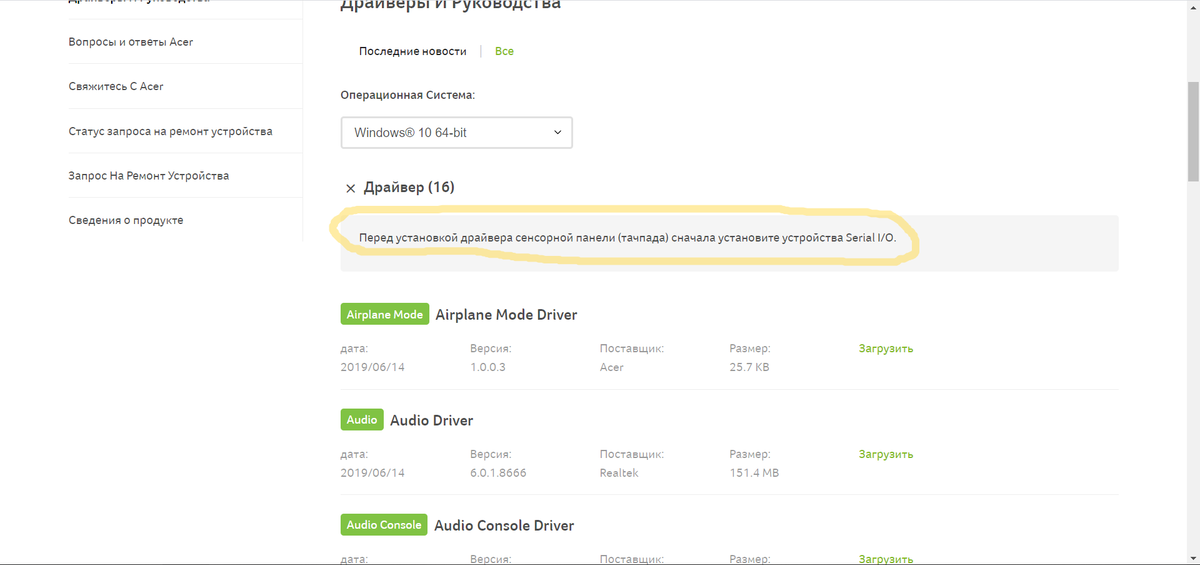The height and width of the screenshot is (565, 1200).
Task: Open Свяжитесь С Acer page
Action: click(116, 86)
